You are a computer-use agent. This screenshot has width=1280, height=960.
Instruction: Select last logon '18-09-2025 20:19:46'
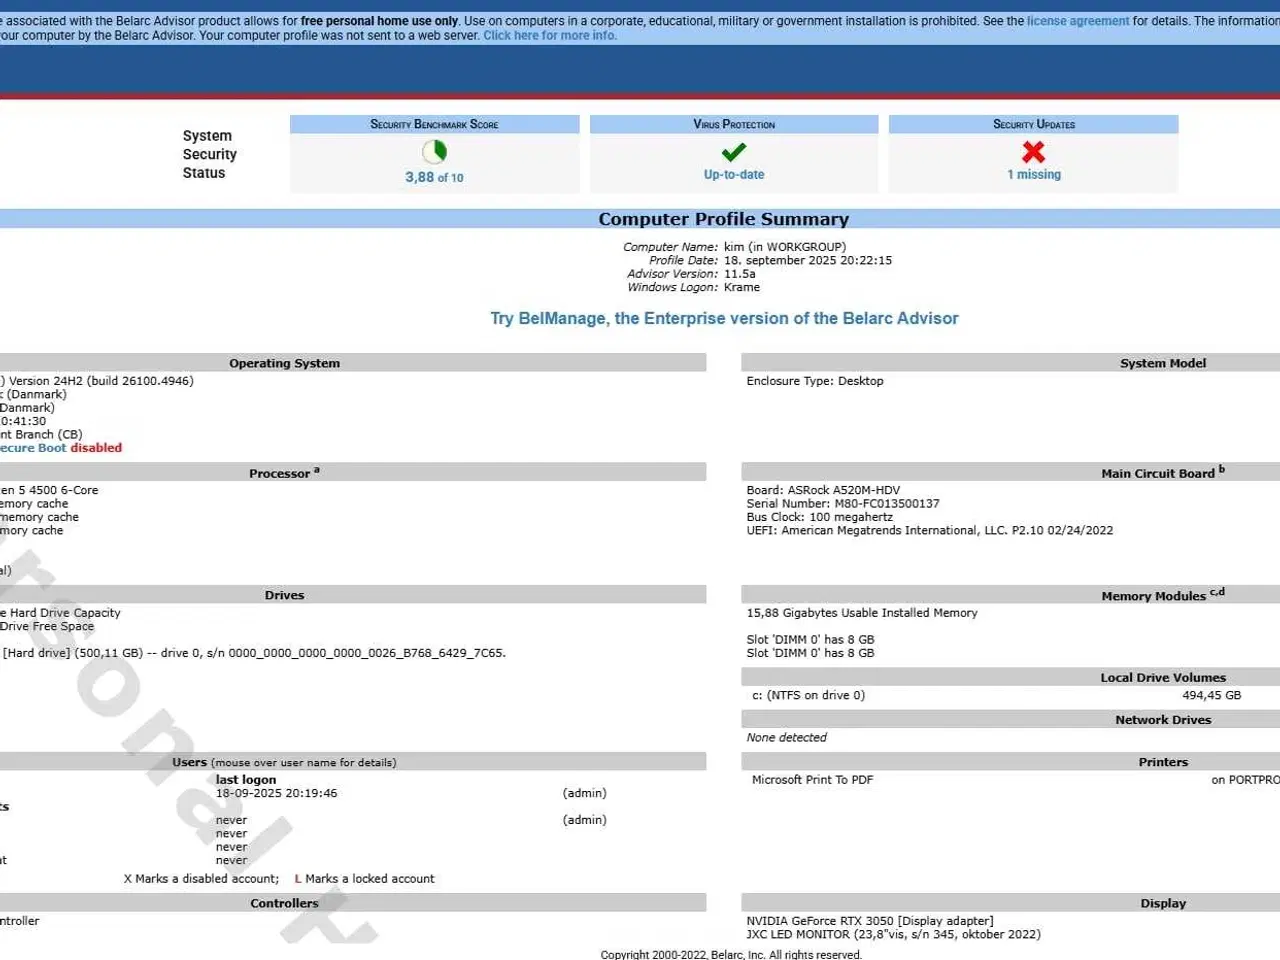[x=277, y=793]
